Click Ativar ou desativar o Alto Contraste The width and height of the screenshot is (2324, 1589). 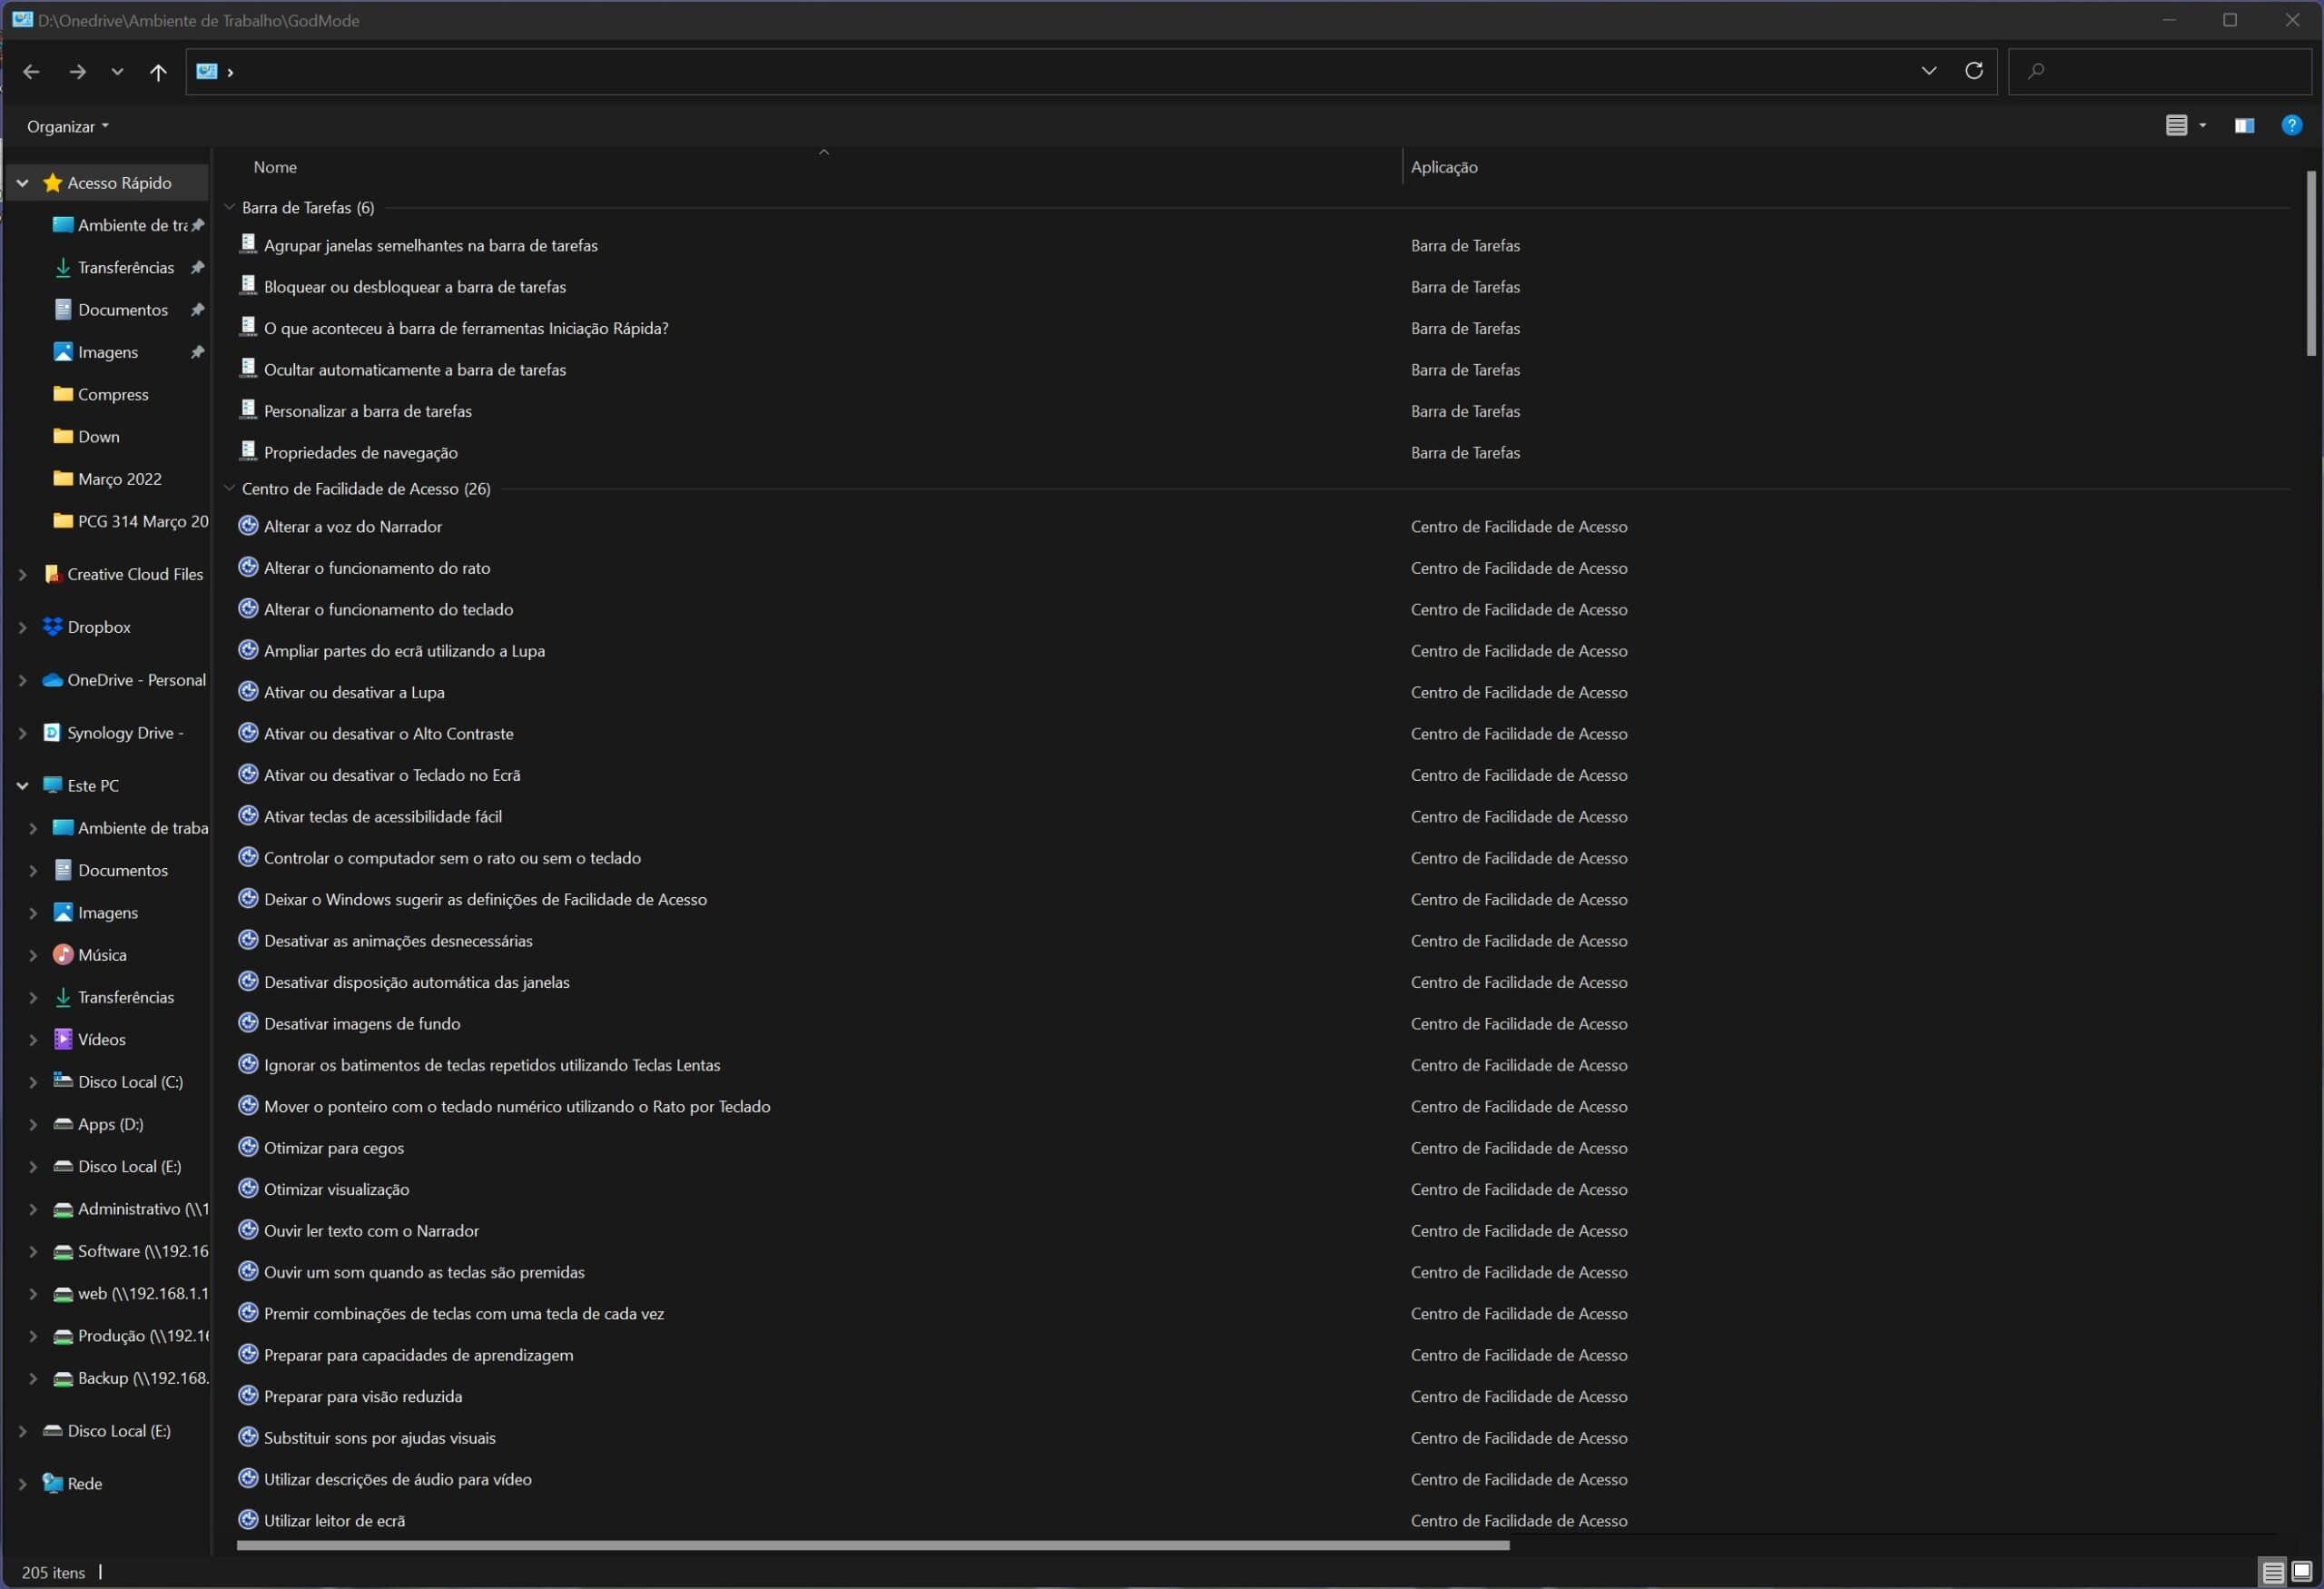coord(389,733)
